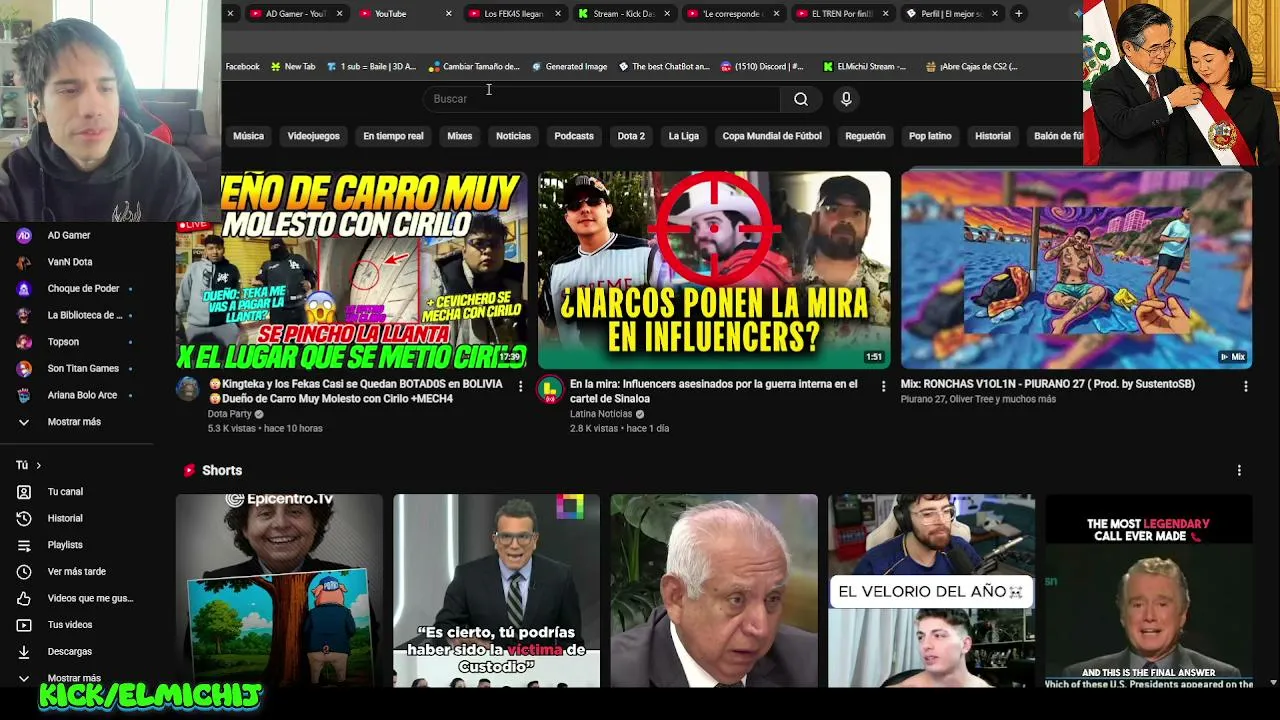Screen dimensions: 1280x720
Task: Open the Tu canal sidebar icon
Action: [24, 492]
